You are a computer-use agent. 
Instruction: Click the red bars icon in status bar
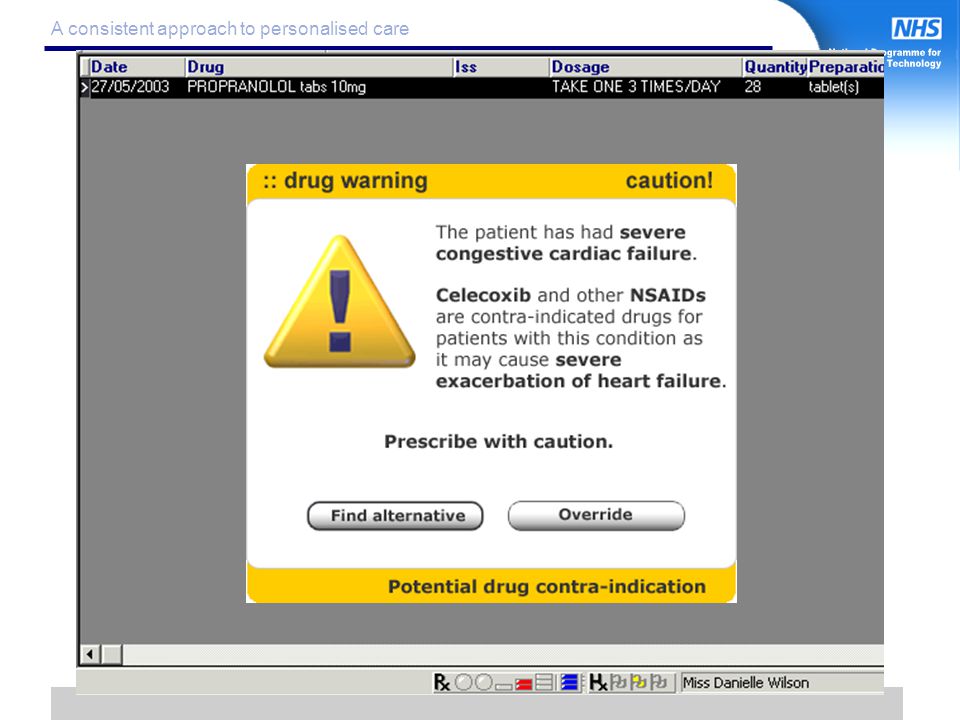pos(523,684)
